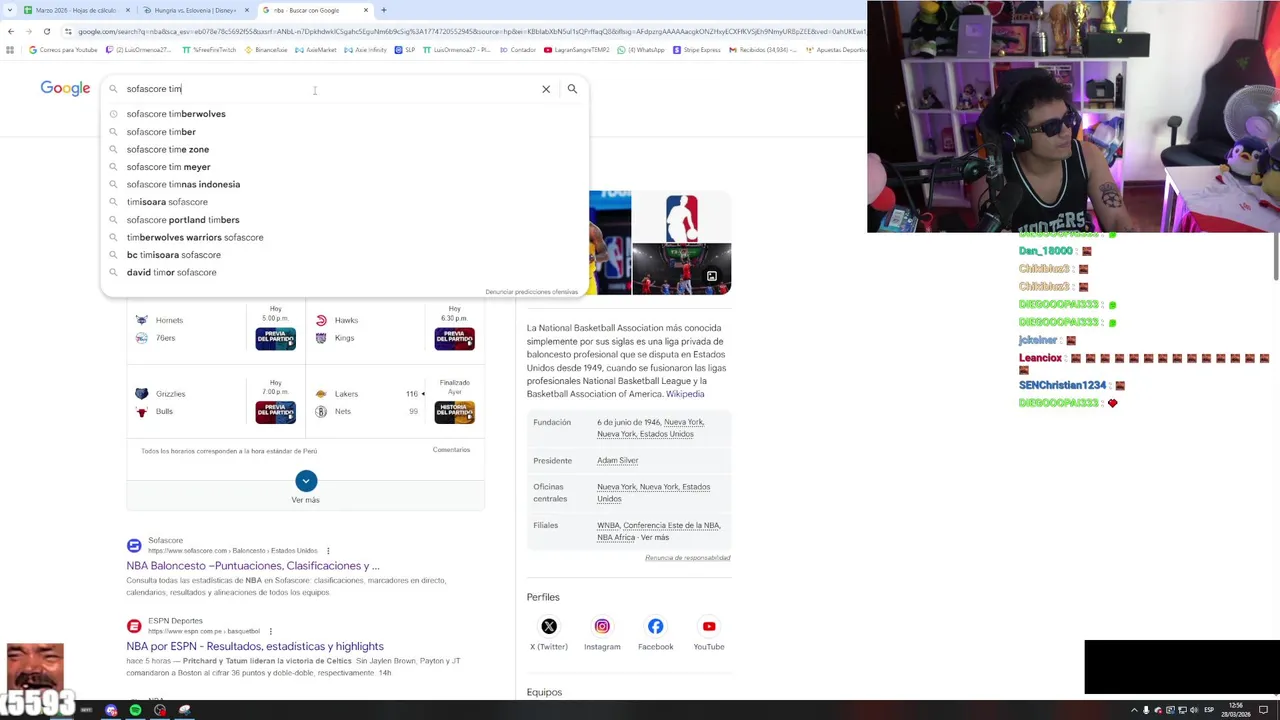Image resolution: width=1280 pixels, height=720 pixels.
Task: Open the Wikipedia link in NBA description
Action: pos(685,394)
